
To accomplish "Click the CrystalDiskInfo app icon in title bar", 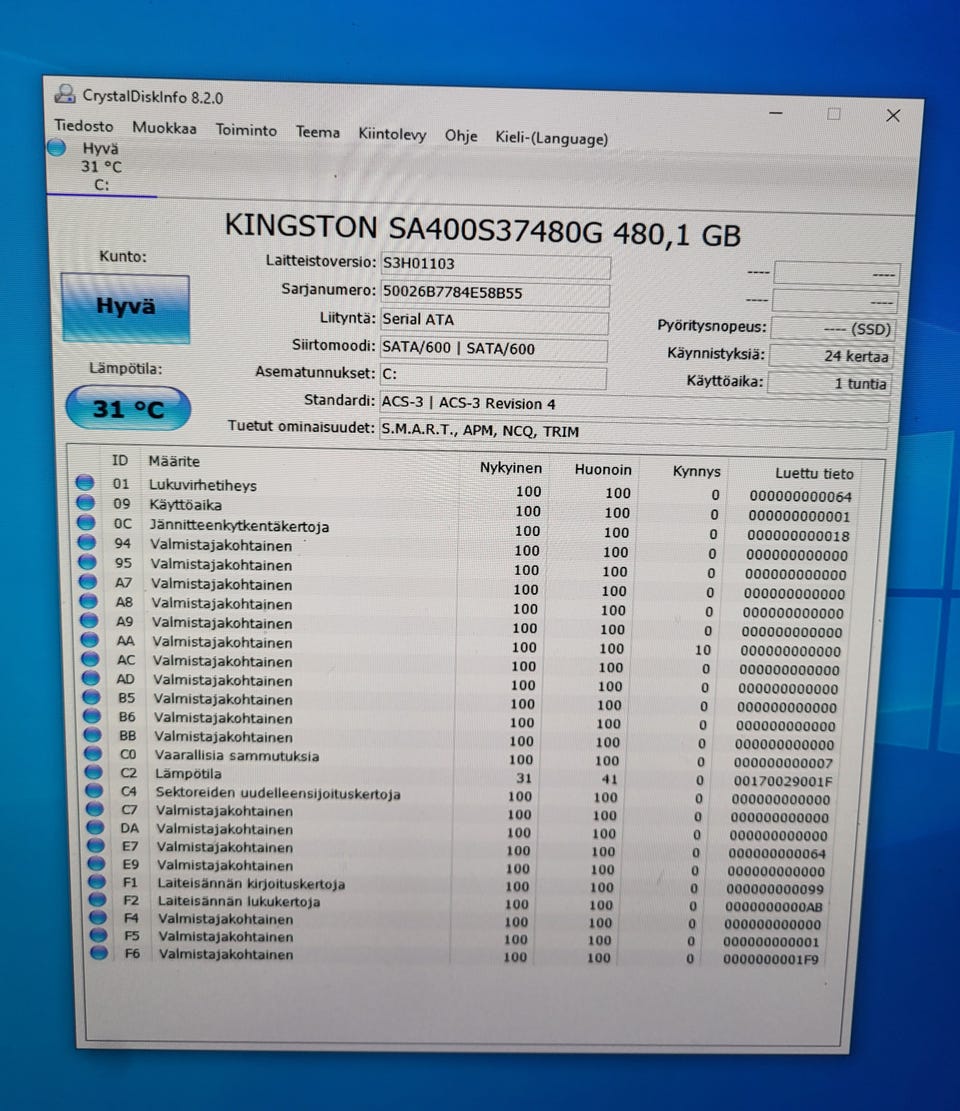I will pyautogui.click(x=64, y=94).
